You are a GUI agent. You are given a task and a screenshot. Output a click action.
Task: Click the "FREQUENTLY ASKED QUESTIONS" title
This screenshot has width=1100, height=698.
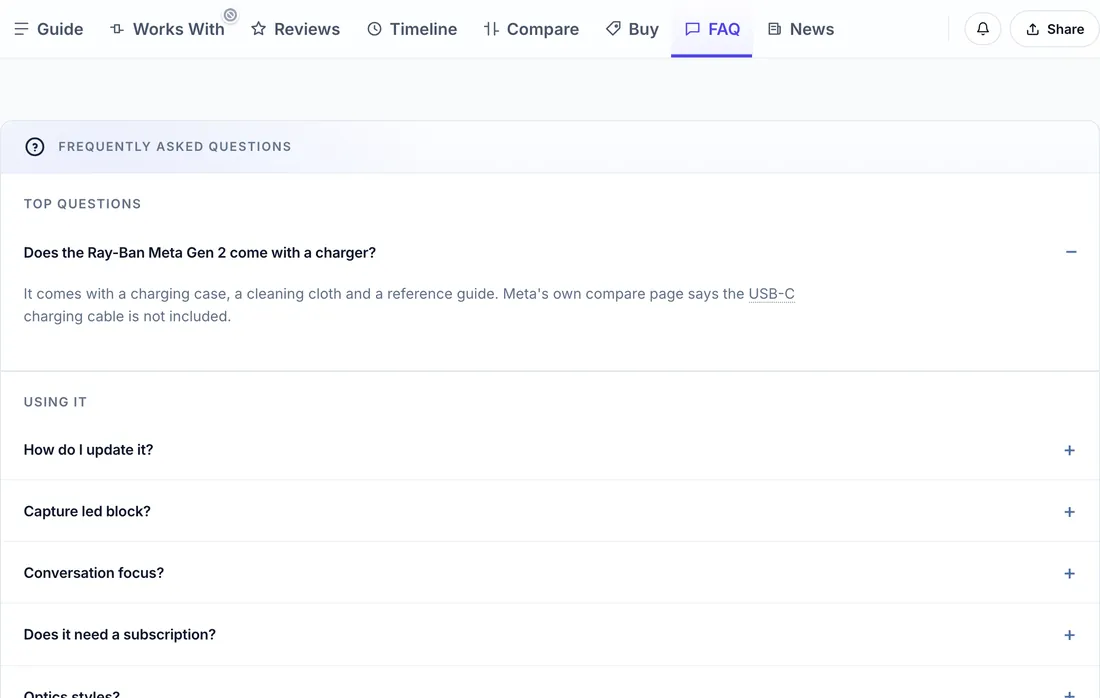(175, 147)
